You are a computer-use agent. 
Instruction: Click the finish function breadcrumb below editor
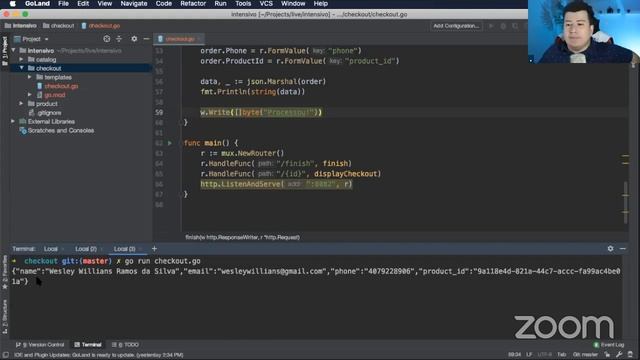[x=242, y=238]
